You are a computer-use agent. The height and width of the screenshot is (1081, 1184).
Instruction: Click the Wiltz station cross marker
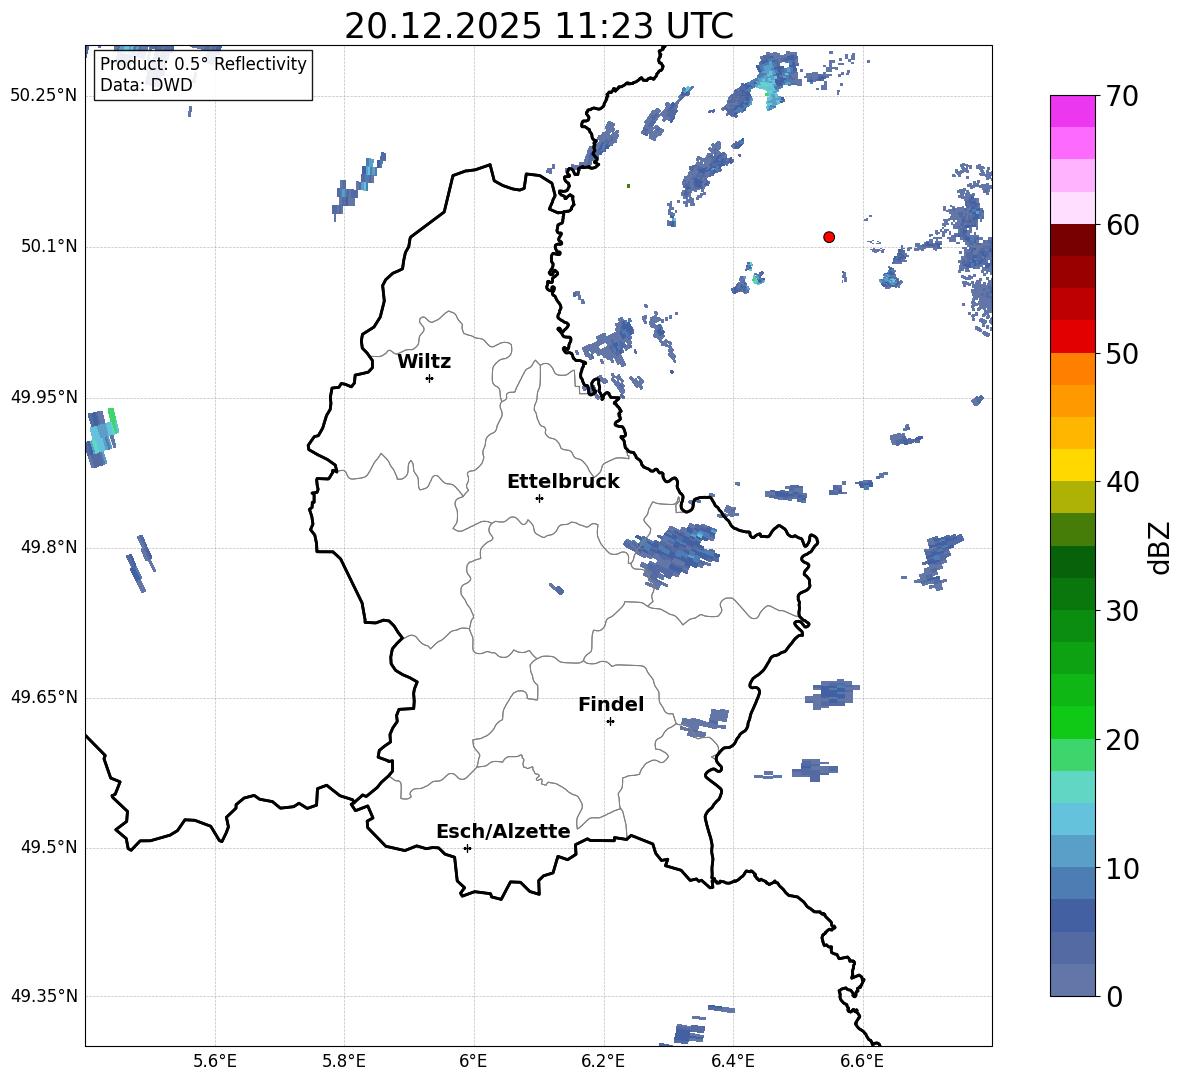[430, 378]
